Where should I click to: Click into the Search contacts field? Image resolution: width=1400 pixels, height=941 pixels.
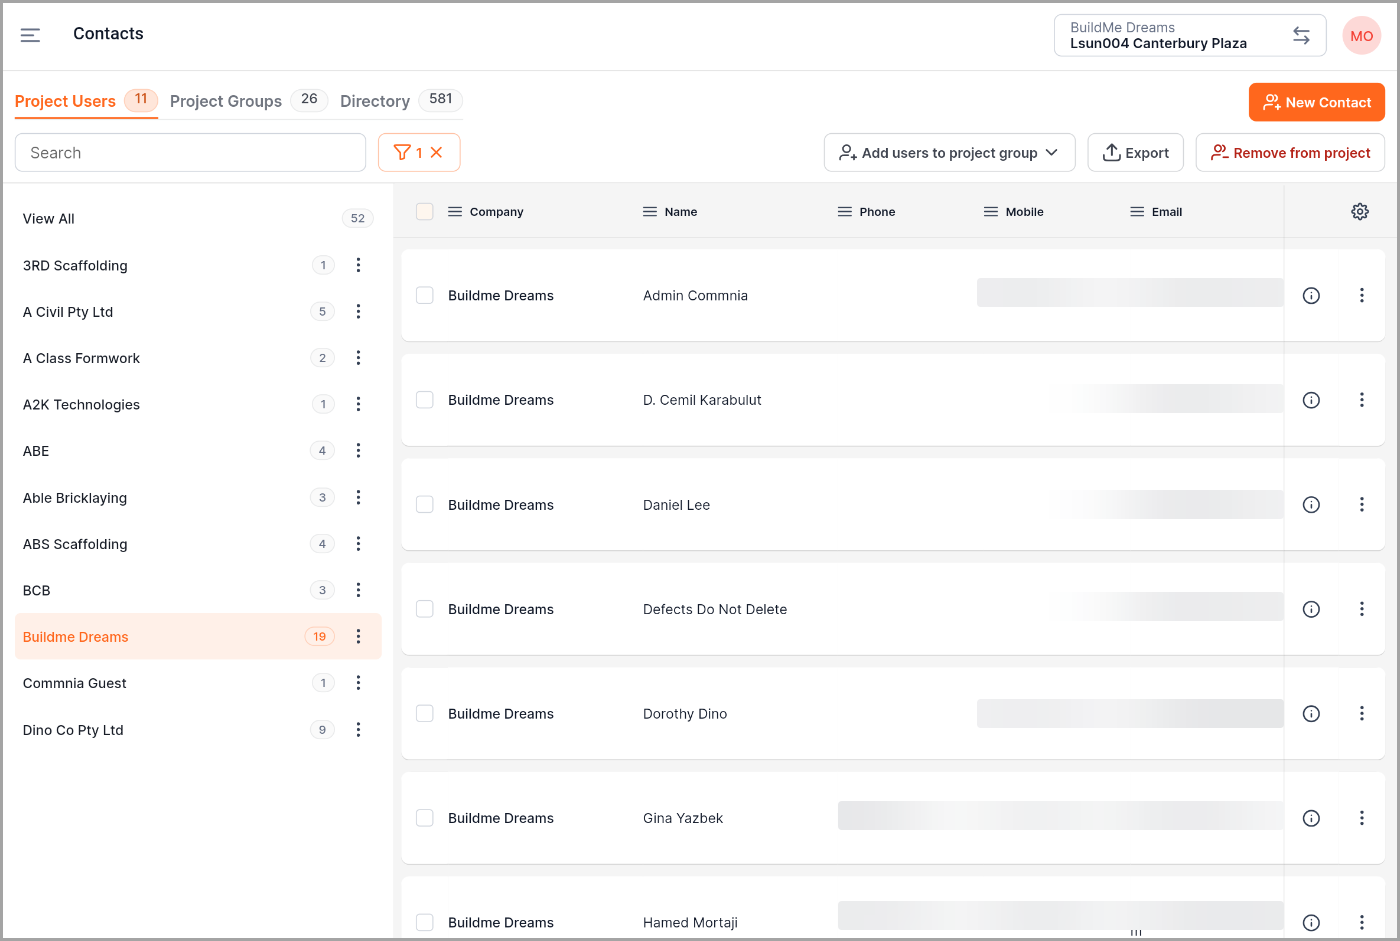coord(190,153)
